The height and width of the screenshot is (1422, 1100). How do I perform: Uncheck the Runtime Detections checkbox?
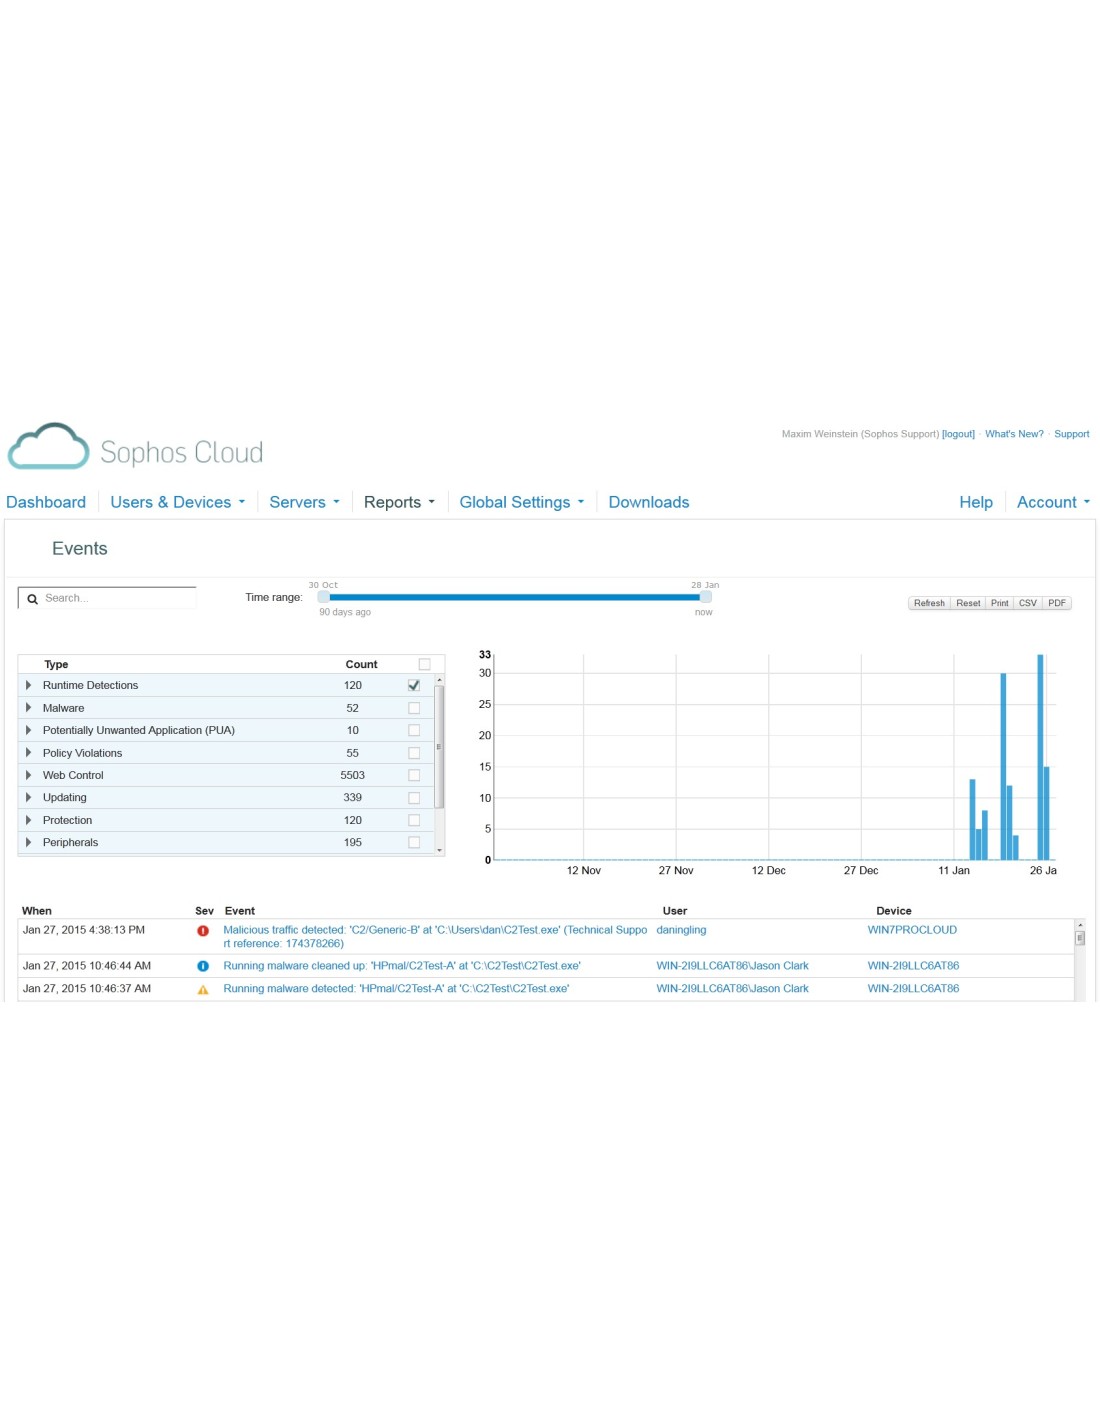414,686
